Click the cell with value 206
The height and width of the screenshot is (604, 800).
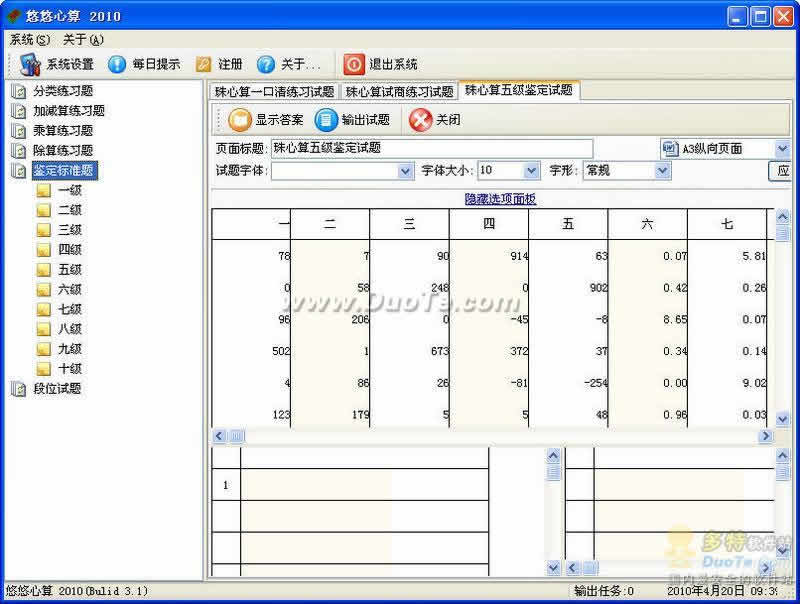(330, 320)
